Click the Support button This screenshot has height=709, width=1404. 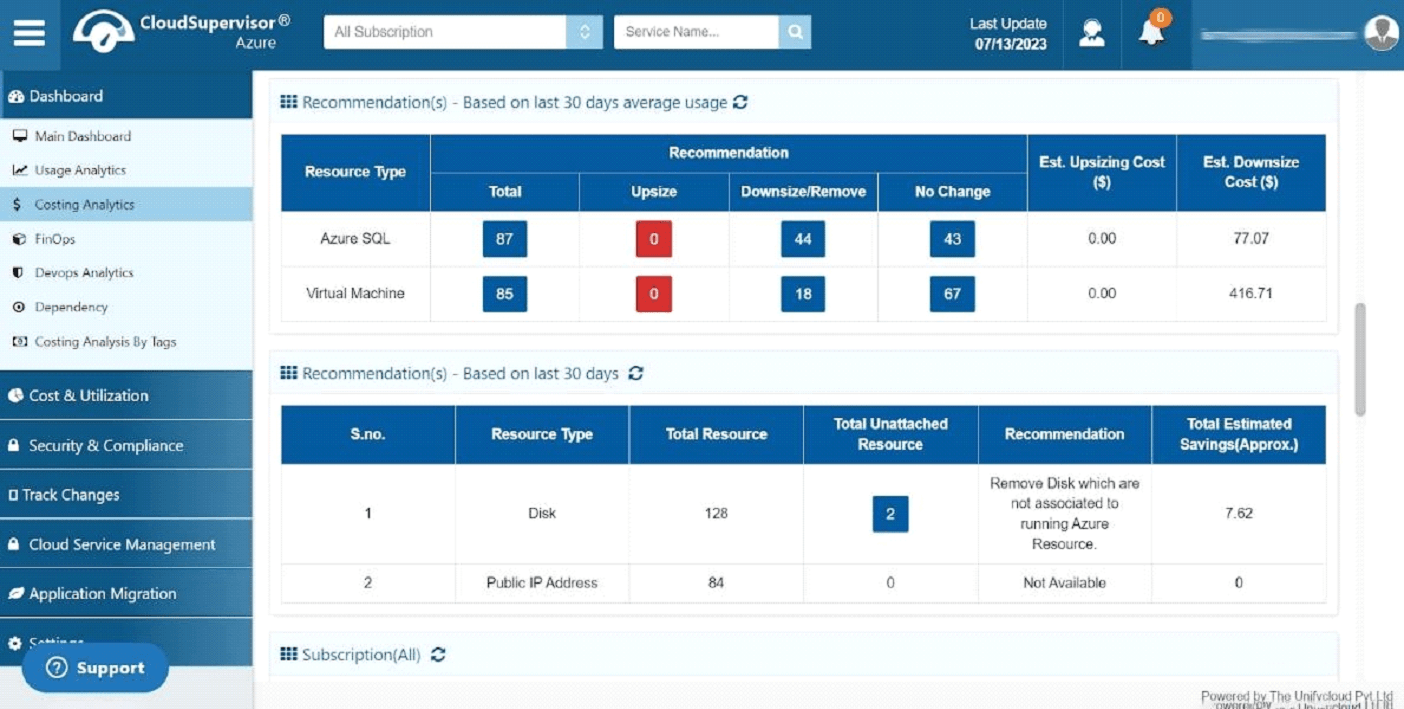tap(95, 668)
